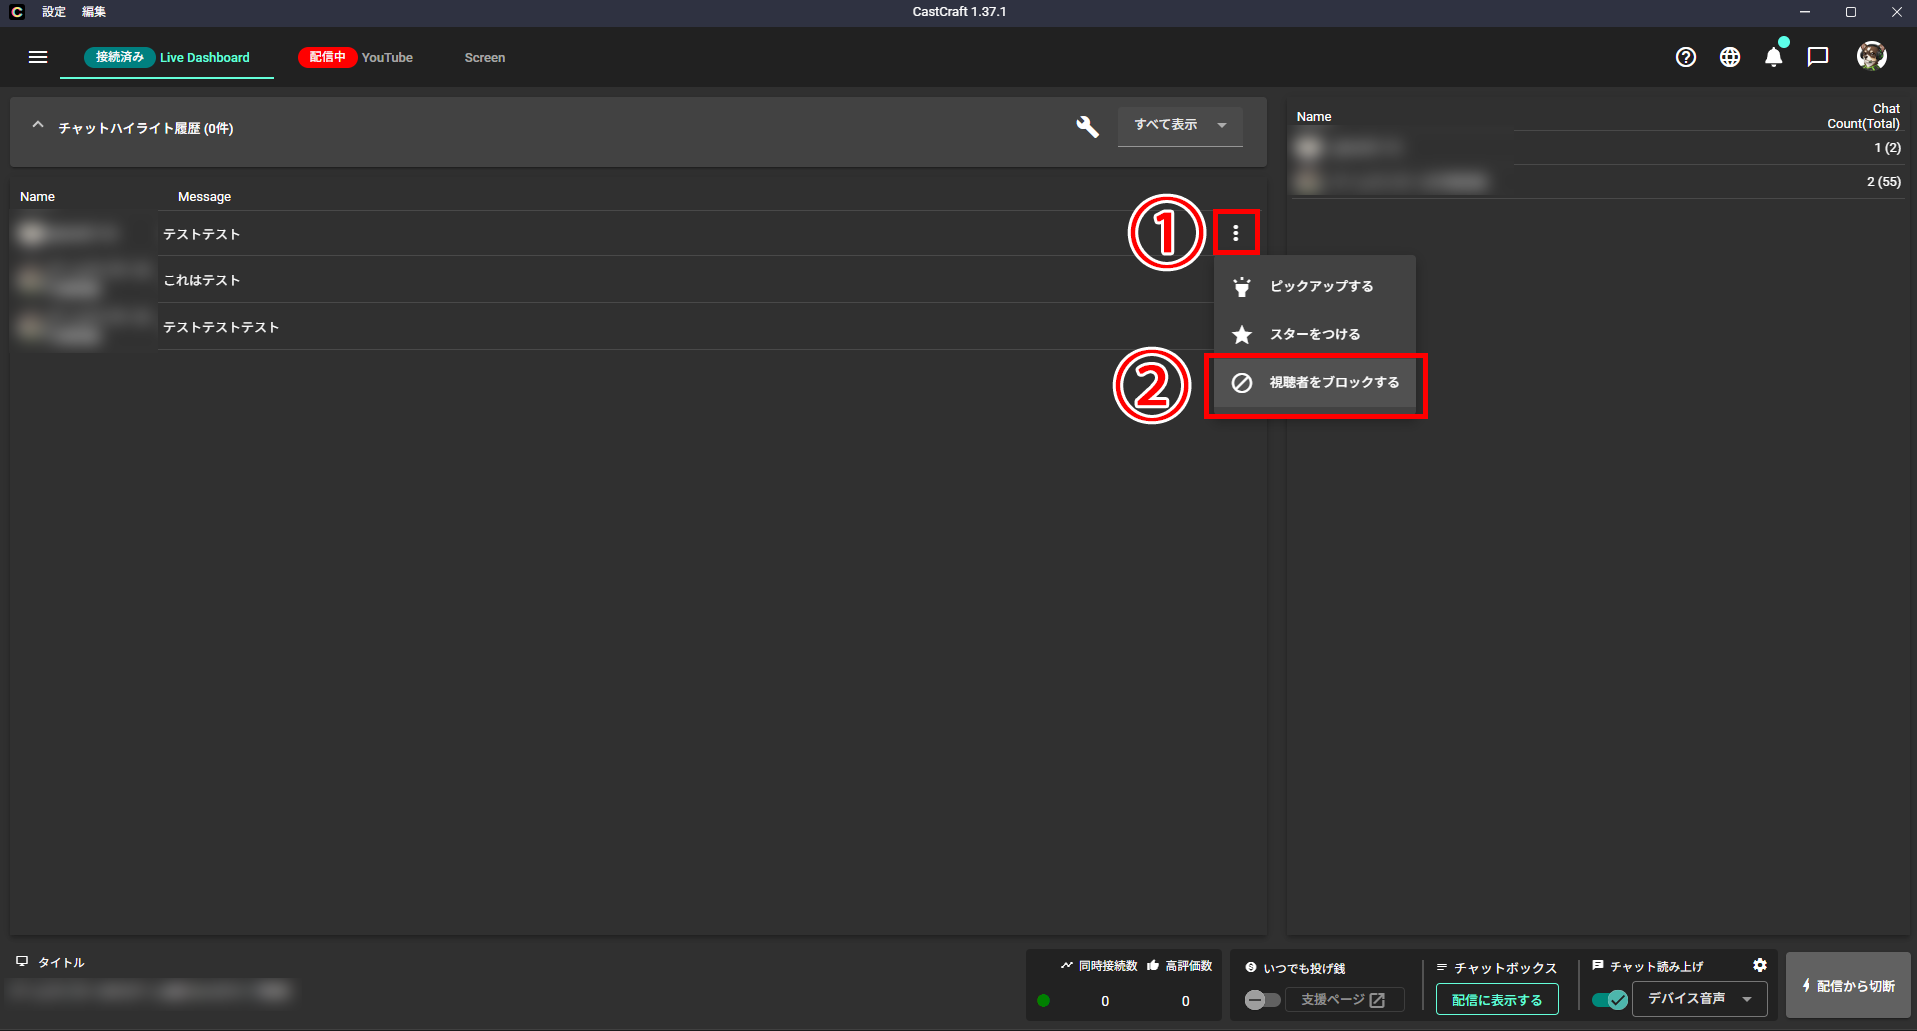1917x1031 pixels.
Task: Click the 配信に表示する button
Action: click(x=1497, y=1000)
